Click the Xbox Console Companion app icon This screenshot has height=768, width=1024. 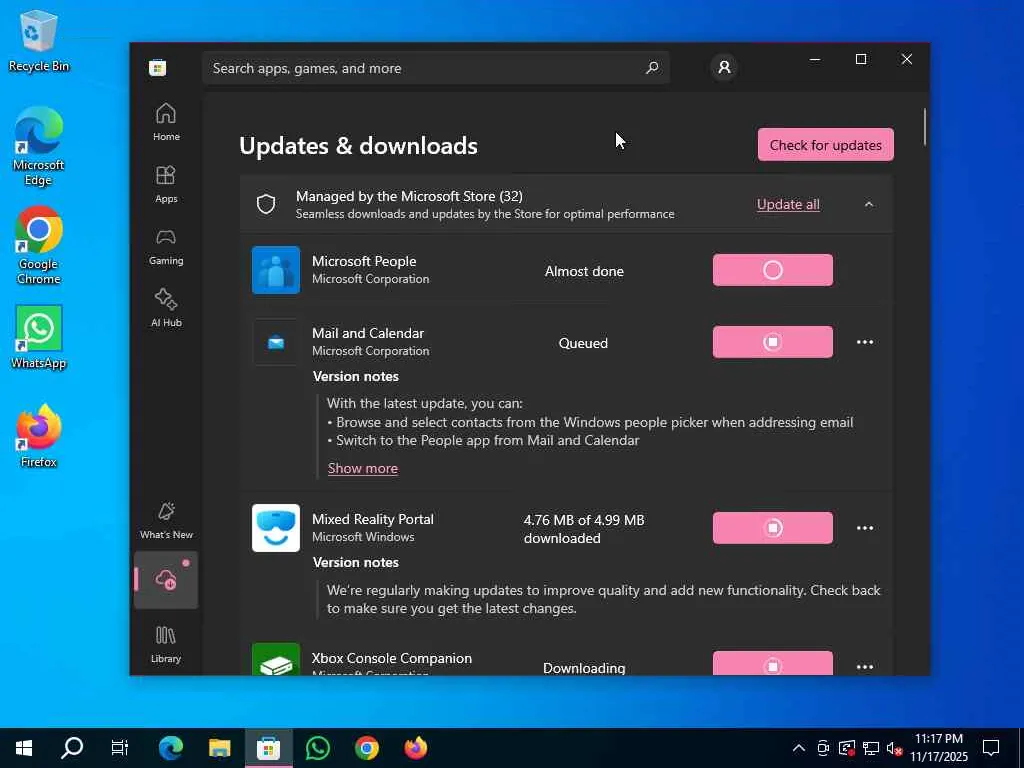pyautogui.click(x=276, y=660)
